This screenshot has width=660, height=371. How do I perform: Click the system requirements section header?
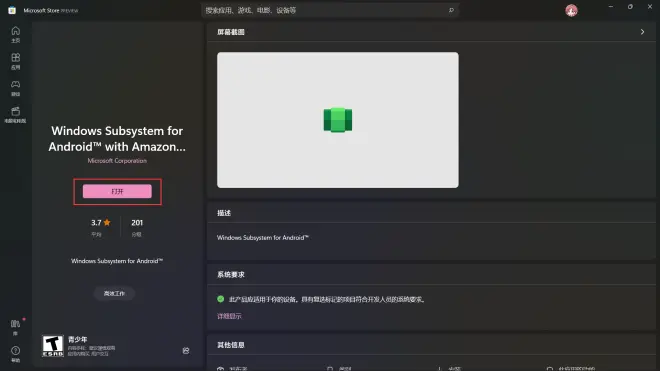click(x=231, y=275)
